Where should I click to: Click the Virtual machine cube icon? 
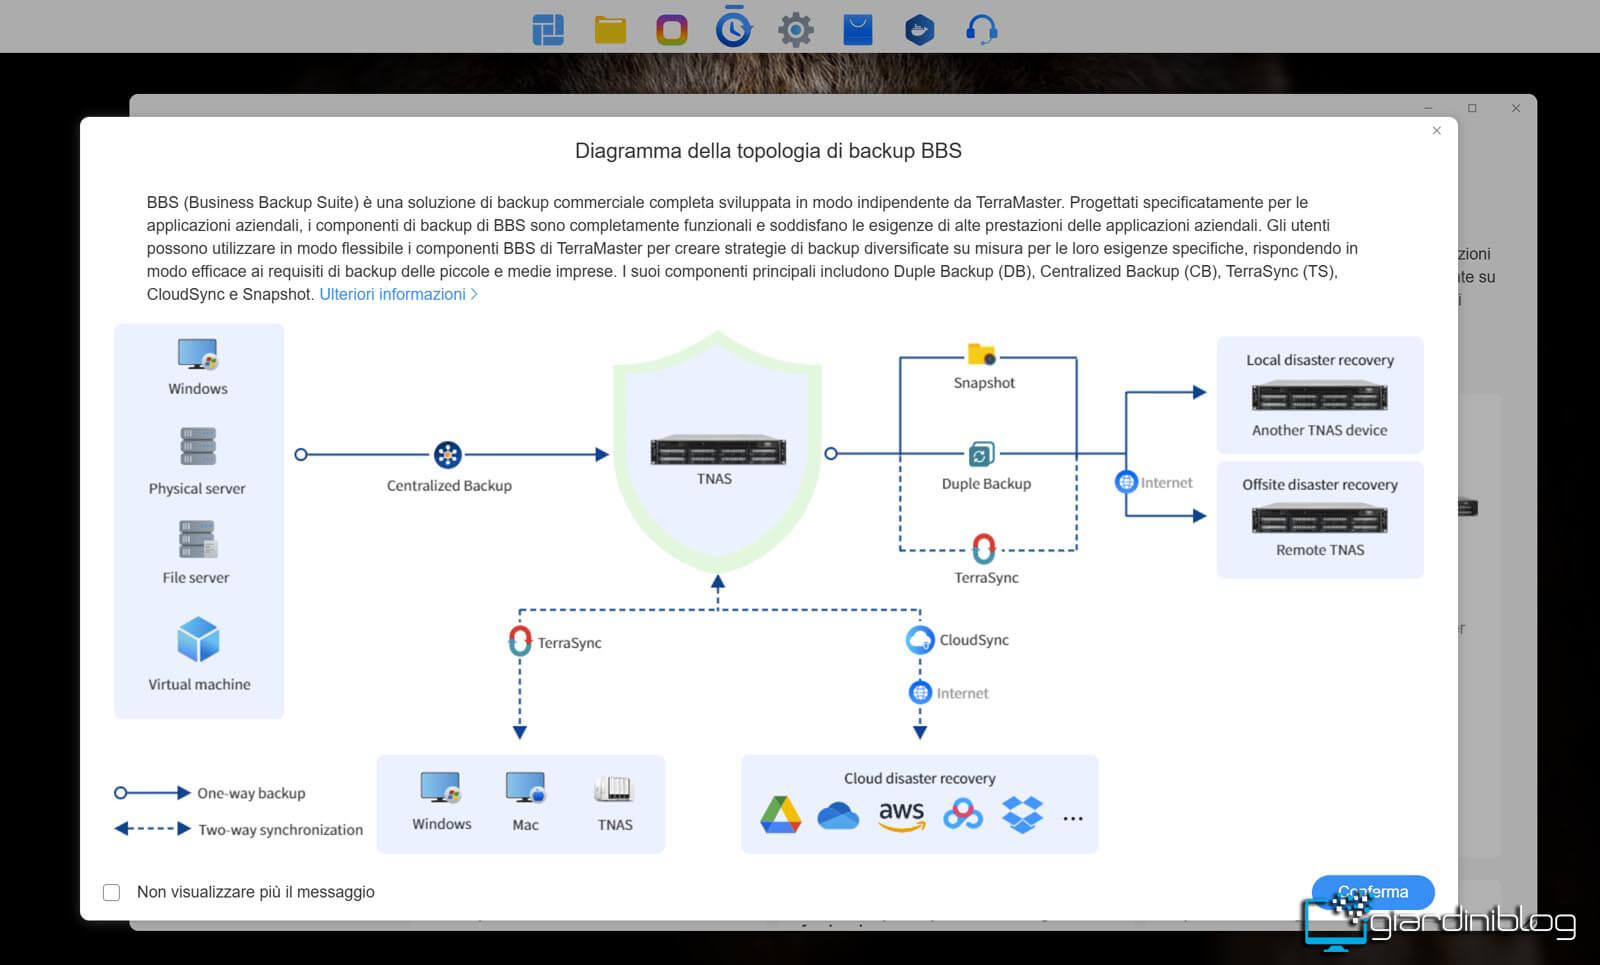tap(198, 640)
